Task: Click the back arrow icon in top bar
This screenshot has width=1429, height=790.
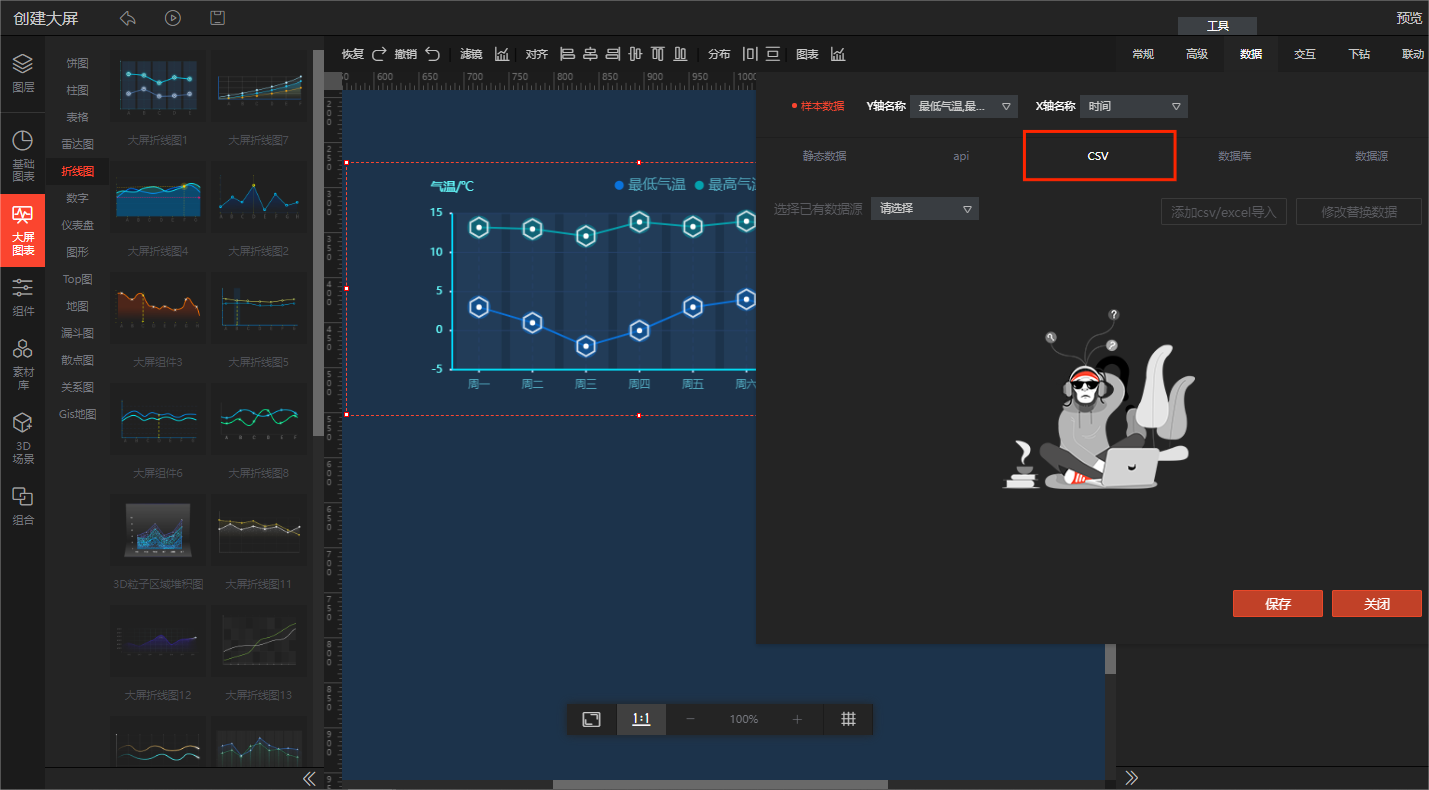Action: pyautogui.click(x=127, y=18)
